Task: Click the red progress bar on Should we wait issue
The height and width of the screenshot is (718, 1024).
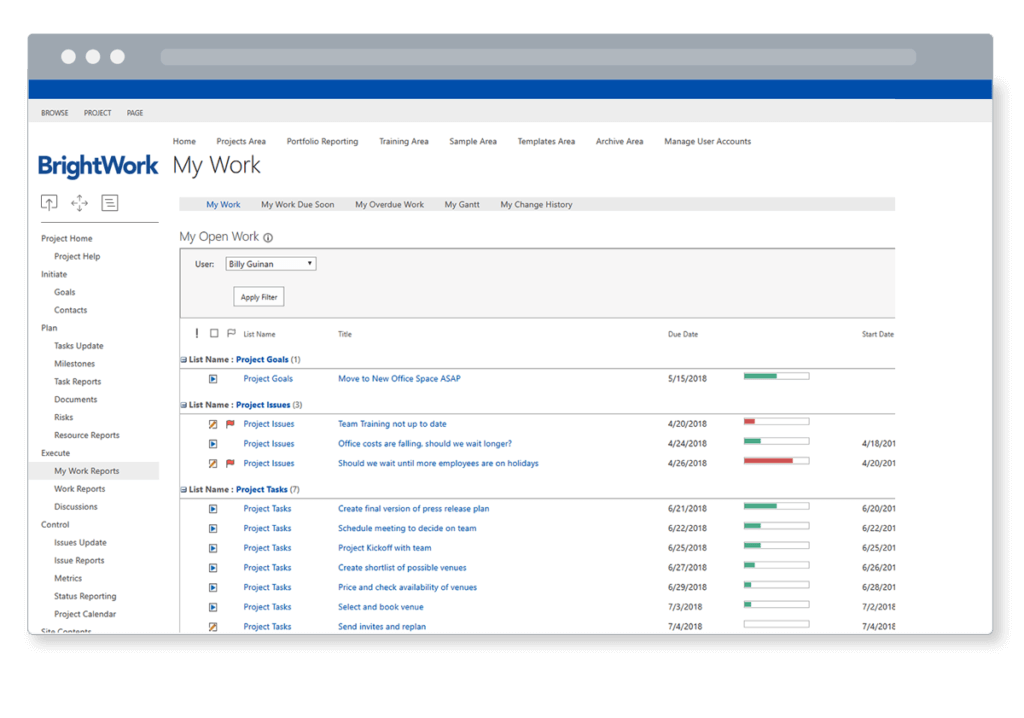Action: [x=775, y=461]
